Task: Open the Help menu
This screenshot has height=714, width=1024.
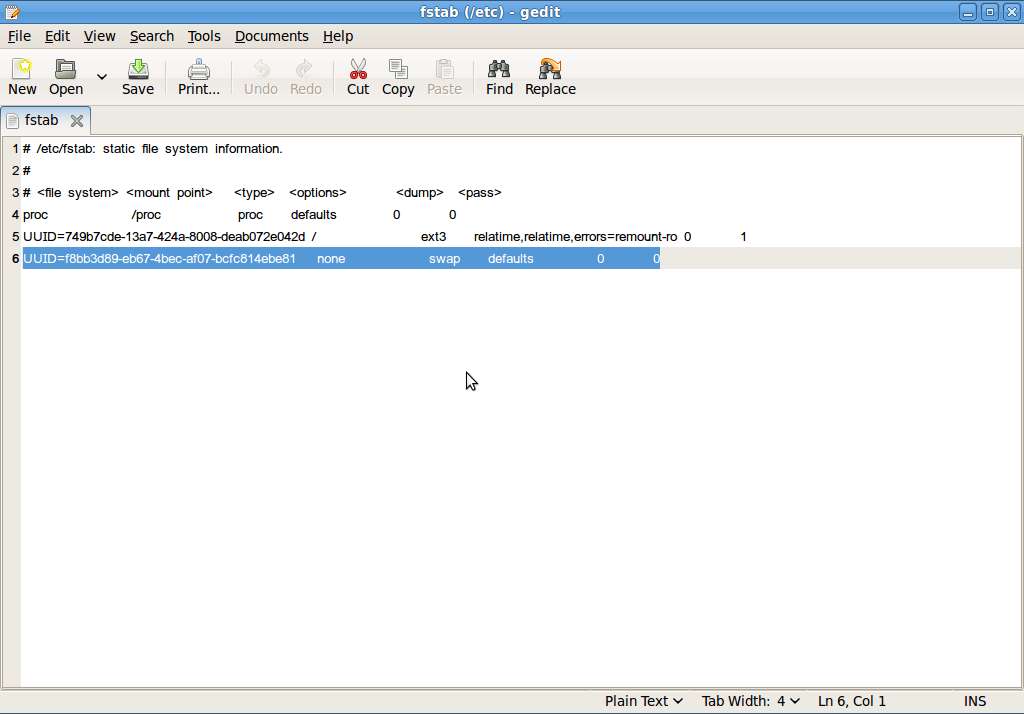Action: pos(338,36)
